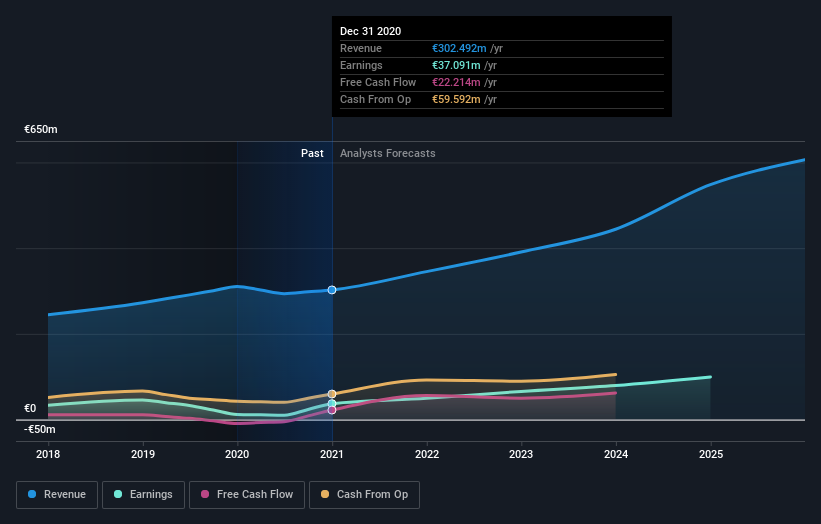Image resolution: width=821 pixels, height=524 pixels.
Task: Click the 2018 x-axis label
Action: pos(48,454)
